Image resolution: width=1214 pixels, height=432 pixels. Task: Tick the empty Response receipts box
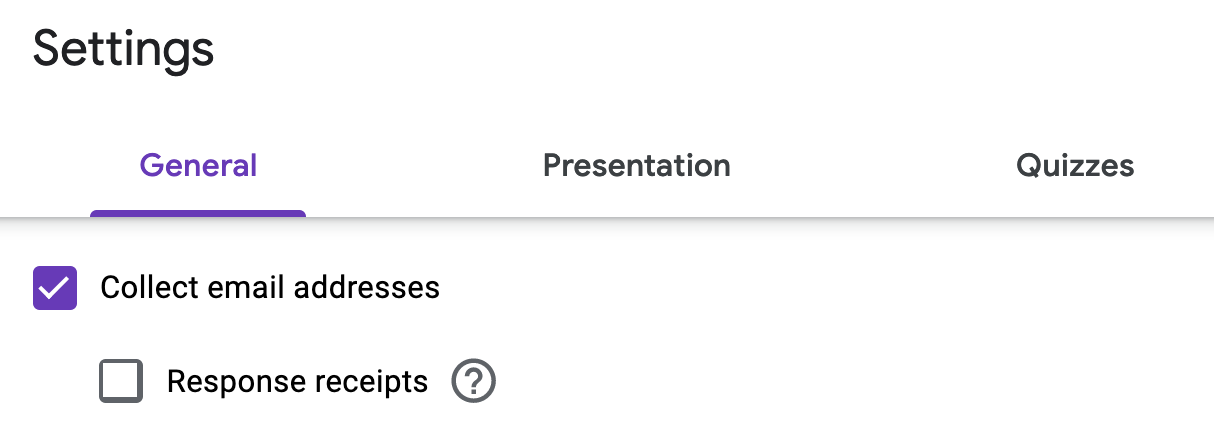pos(121,381)
